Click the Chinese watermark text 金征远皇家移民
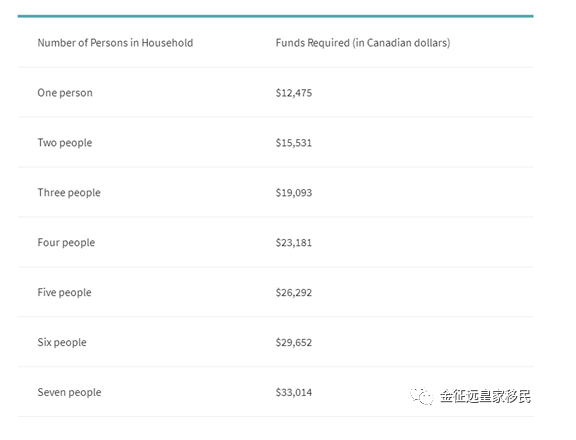 point(486,396)
